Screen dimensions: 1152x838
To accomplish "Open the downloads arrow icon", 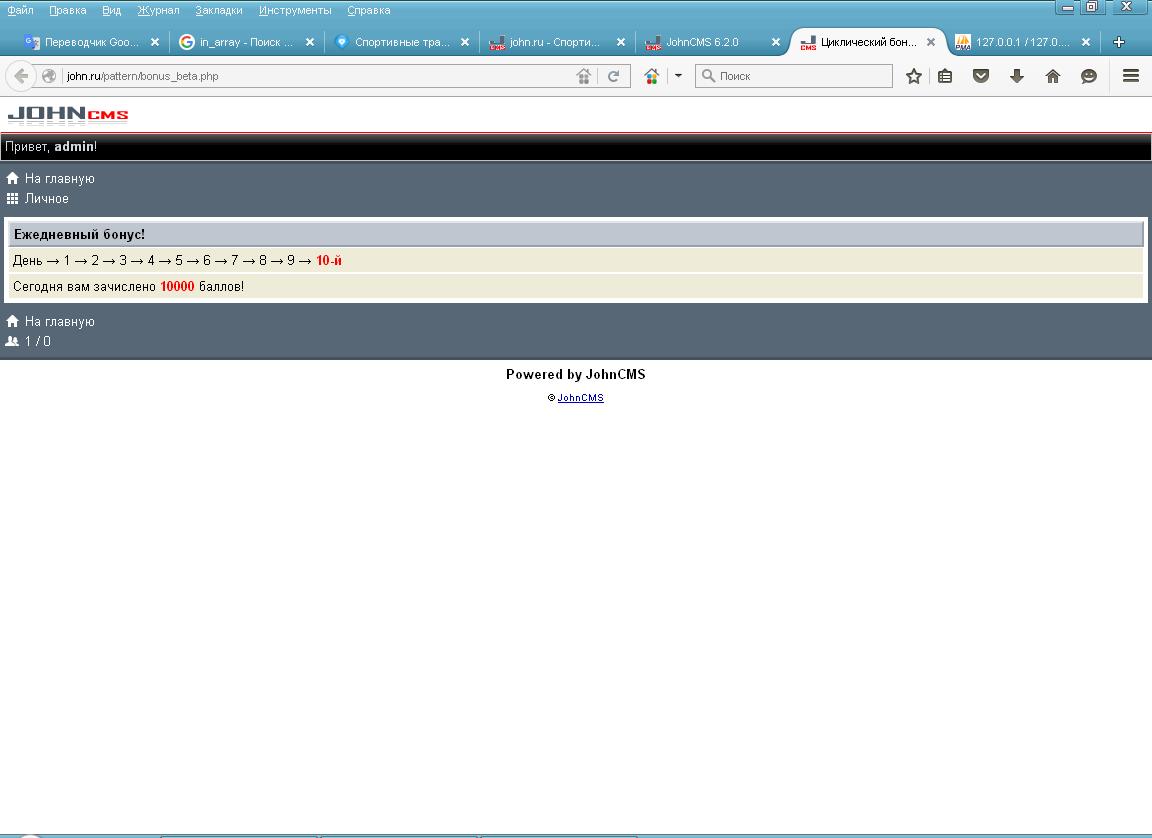I will tap(1017, 76).
